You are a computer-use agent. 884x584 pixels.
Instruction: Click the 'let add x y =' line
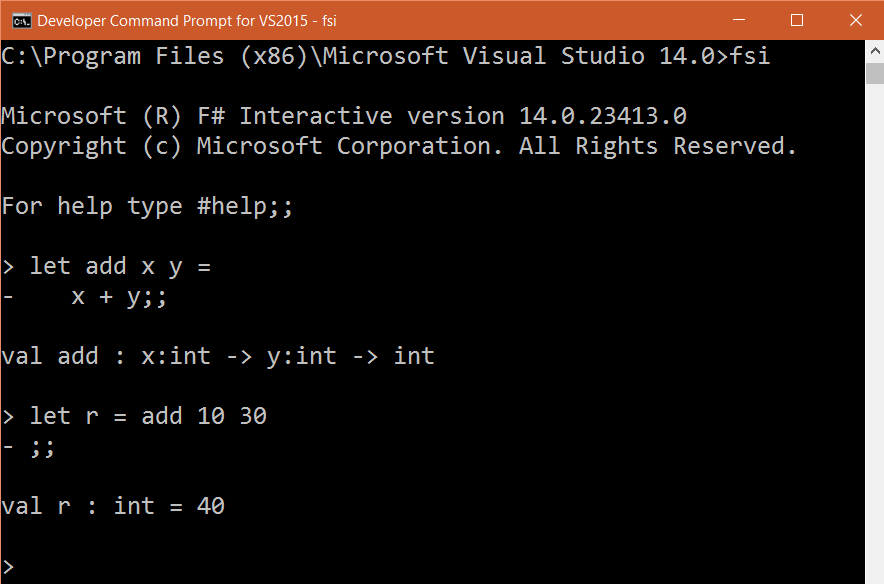coord(120,266)
